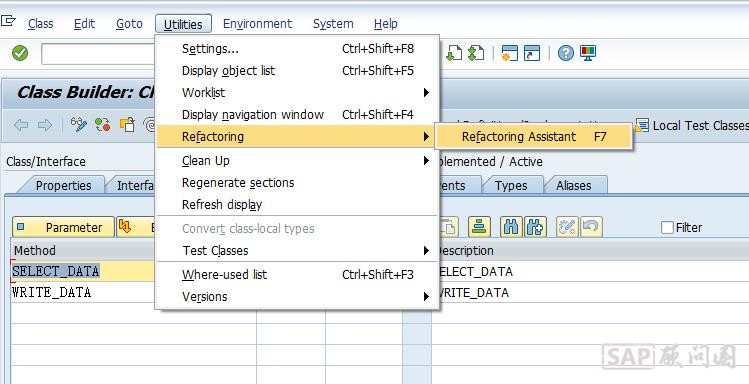Screen dimensions: 749x384
Task: Launch Refactoring Assistant from submenu
Action: (x=534, y=137)
